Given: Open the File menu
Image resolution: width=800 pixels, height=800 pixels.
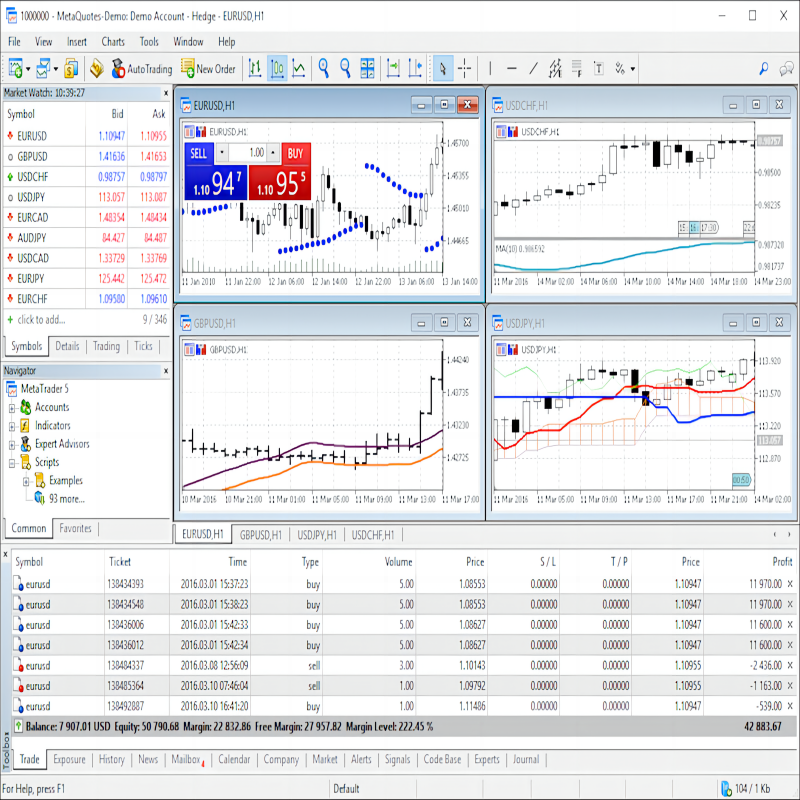Looking at the screenshot, I should point(14,42).
